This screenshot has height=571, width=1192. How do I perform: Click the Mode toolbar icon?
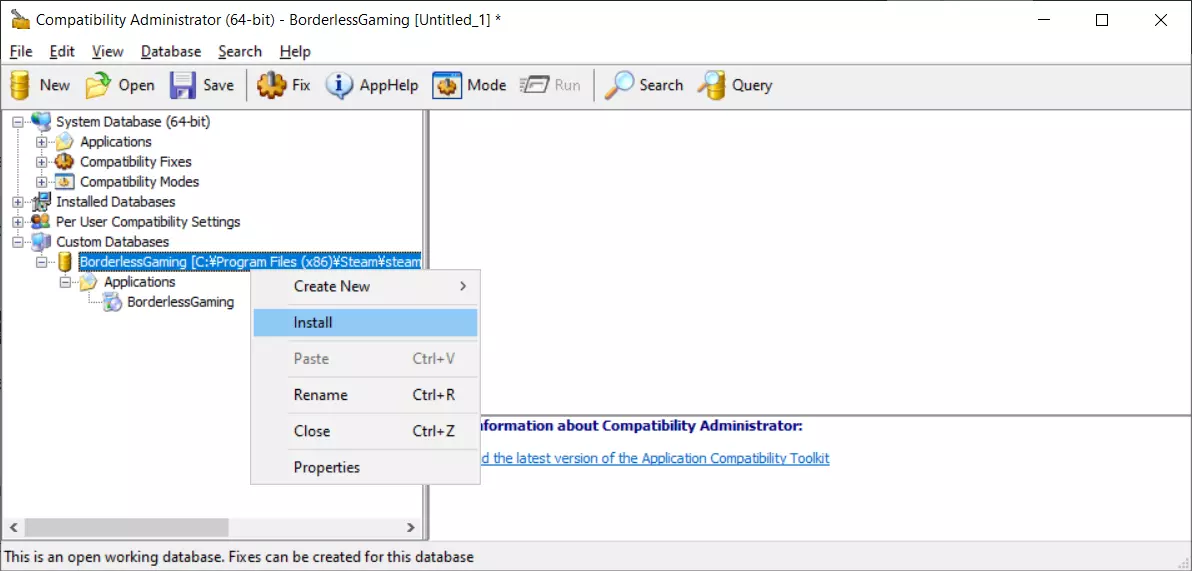(x=447, y=85)
